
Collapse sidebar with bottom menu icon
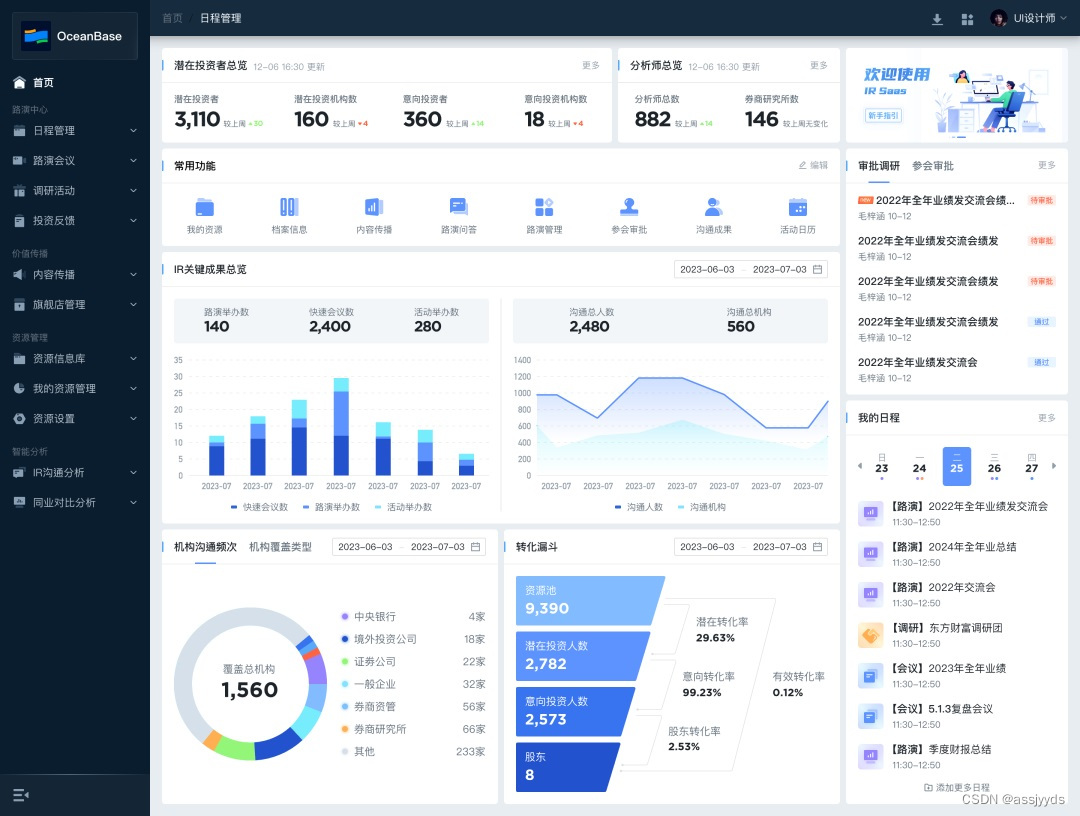point(21,795)
